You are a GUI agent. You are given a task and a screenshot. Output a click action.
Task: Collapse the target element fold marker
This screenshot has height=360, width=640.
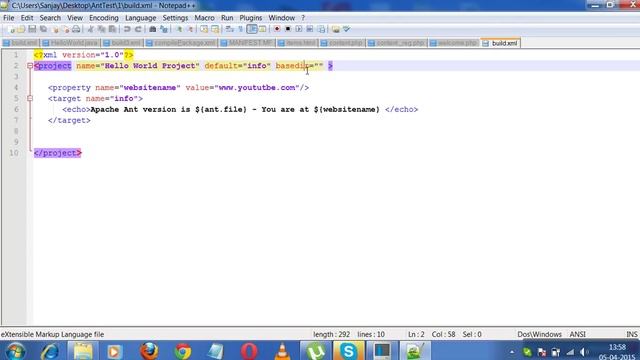click(x=30, y=98)
